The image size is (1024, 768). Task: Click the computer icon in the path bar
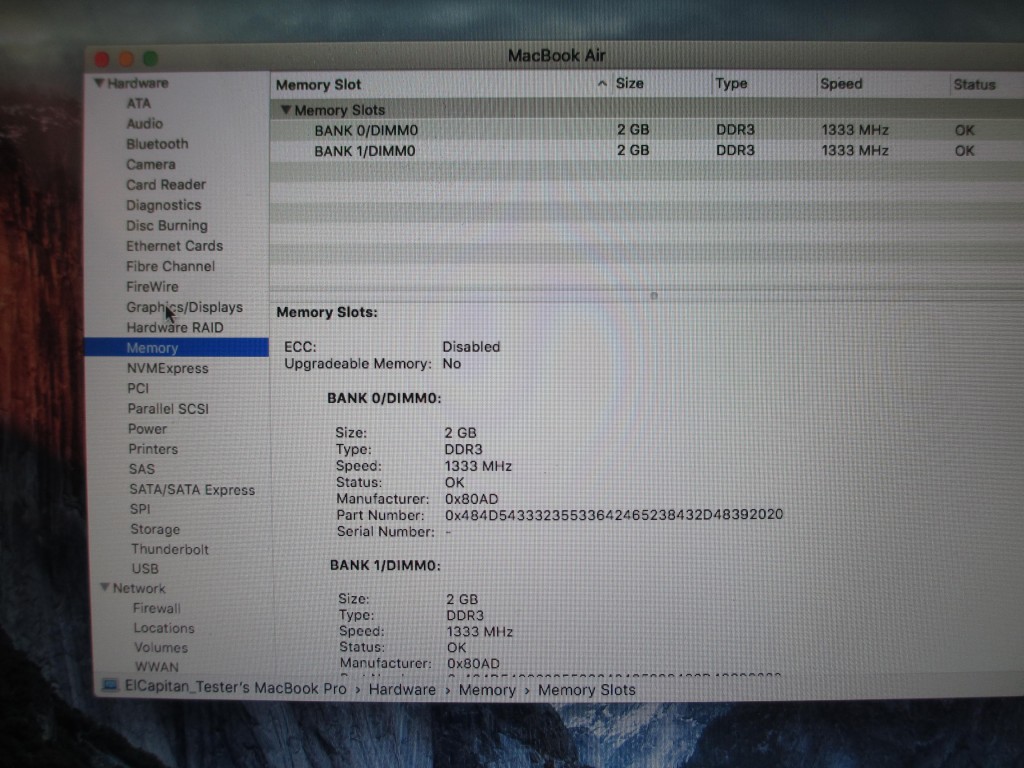tap(110, 685)
